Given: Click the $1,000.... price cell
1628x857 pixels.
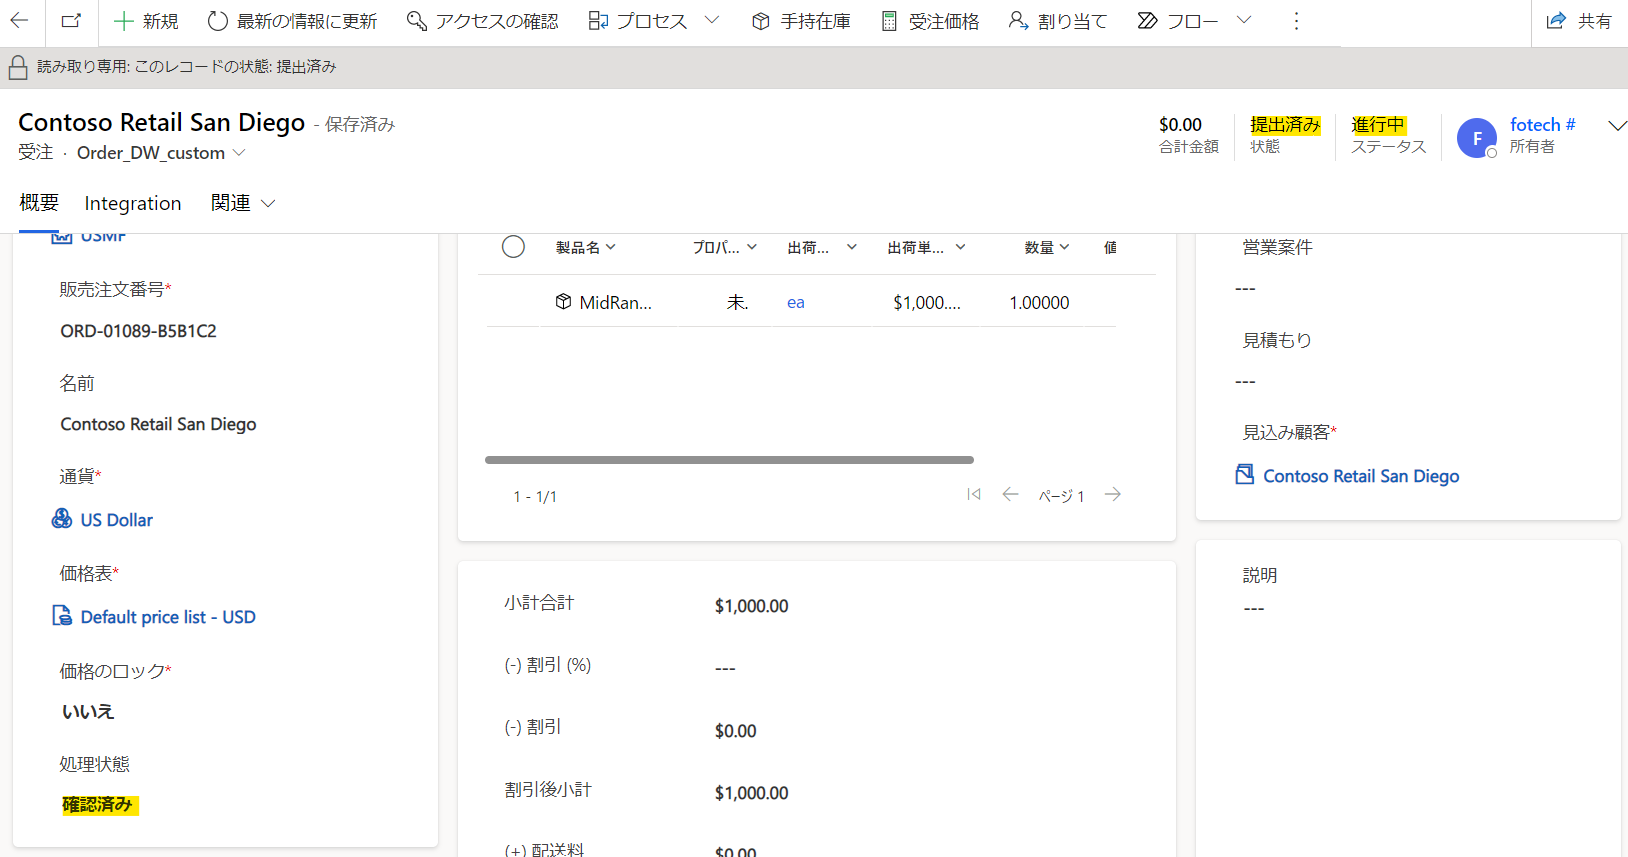Looking at the screenshot, I should (x=927, y=303).
